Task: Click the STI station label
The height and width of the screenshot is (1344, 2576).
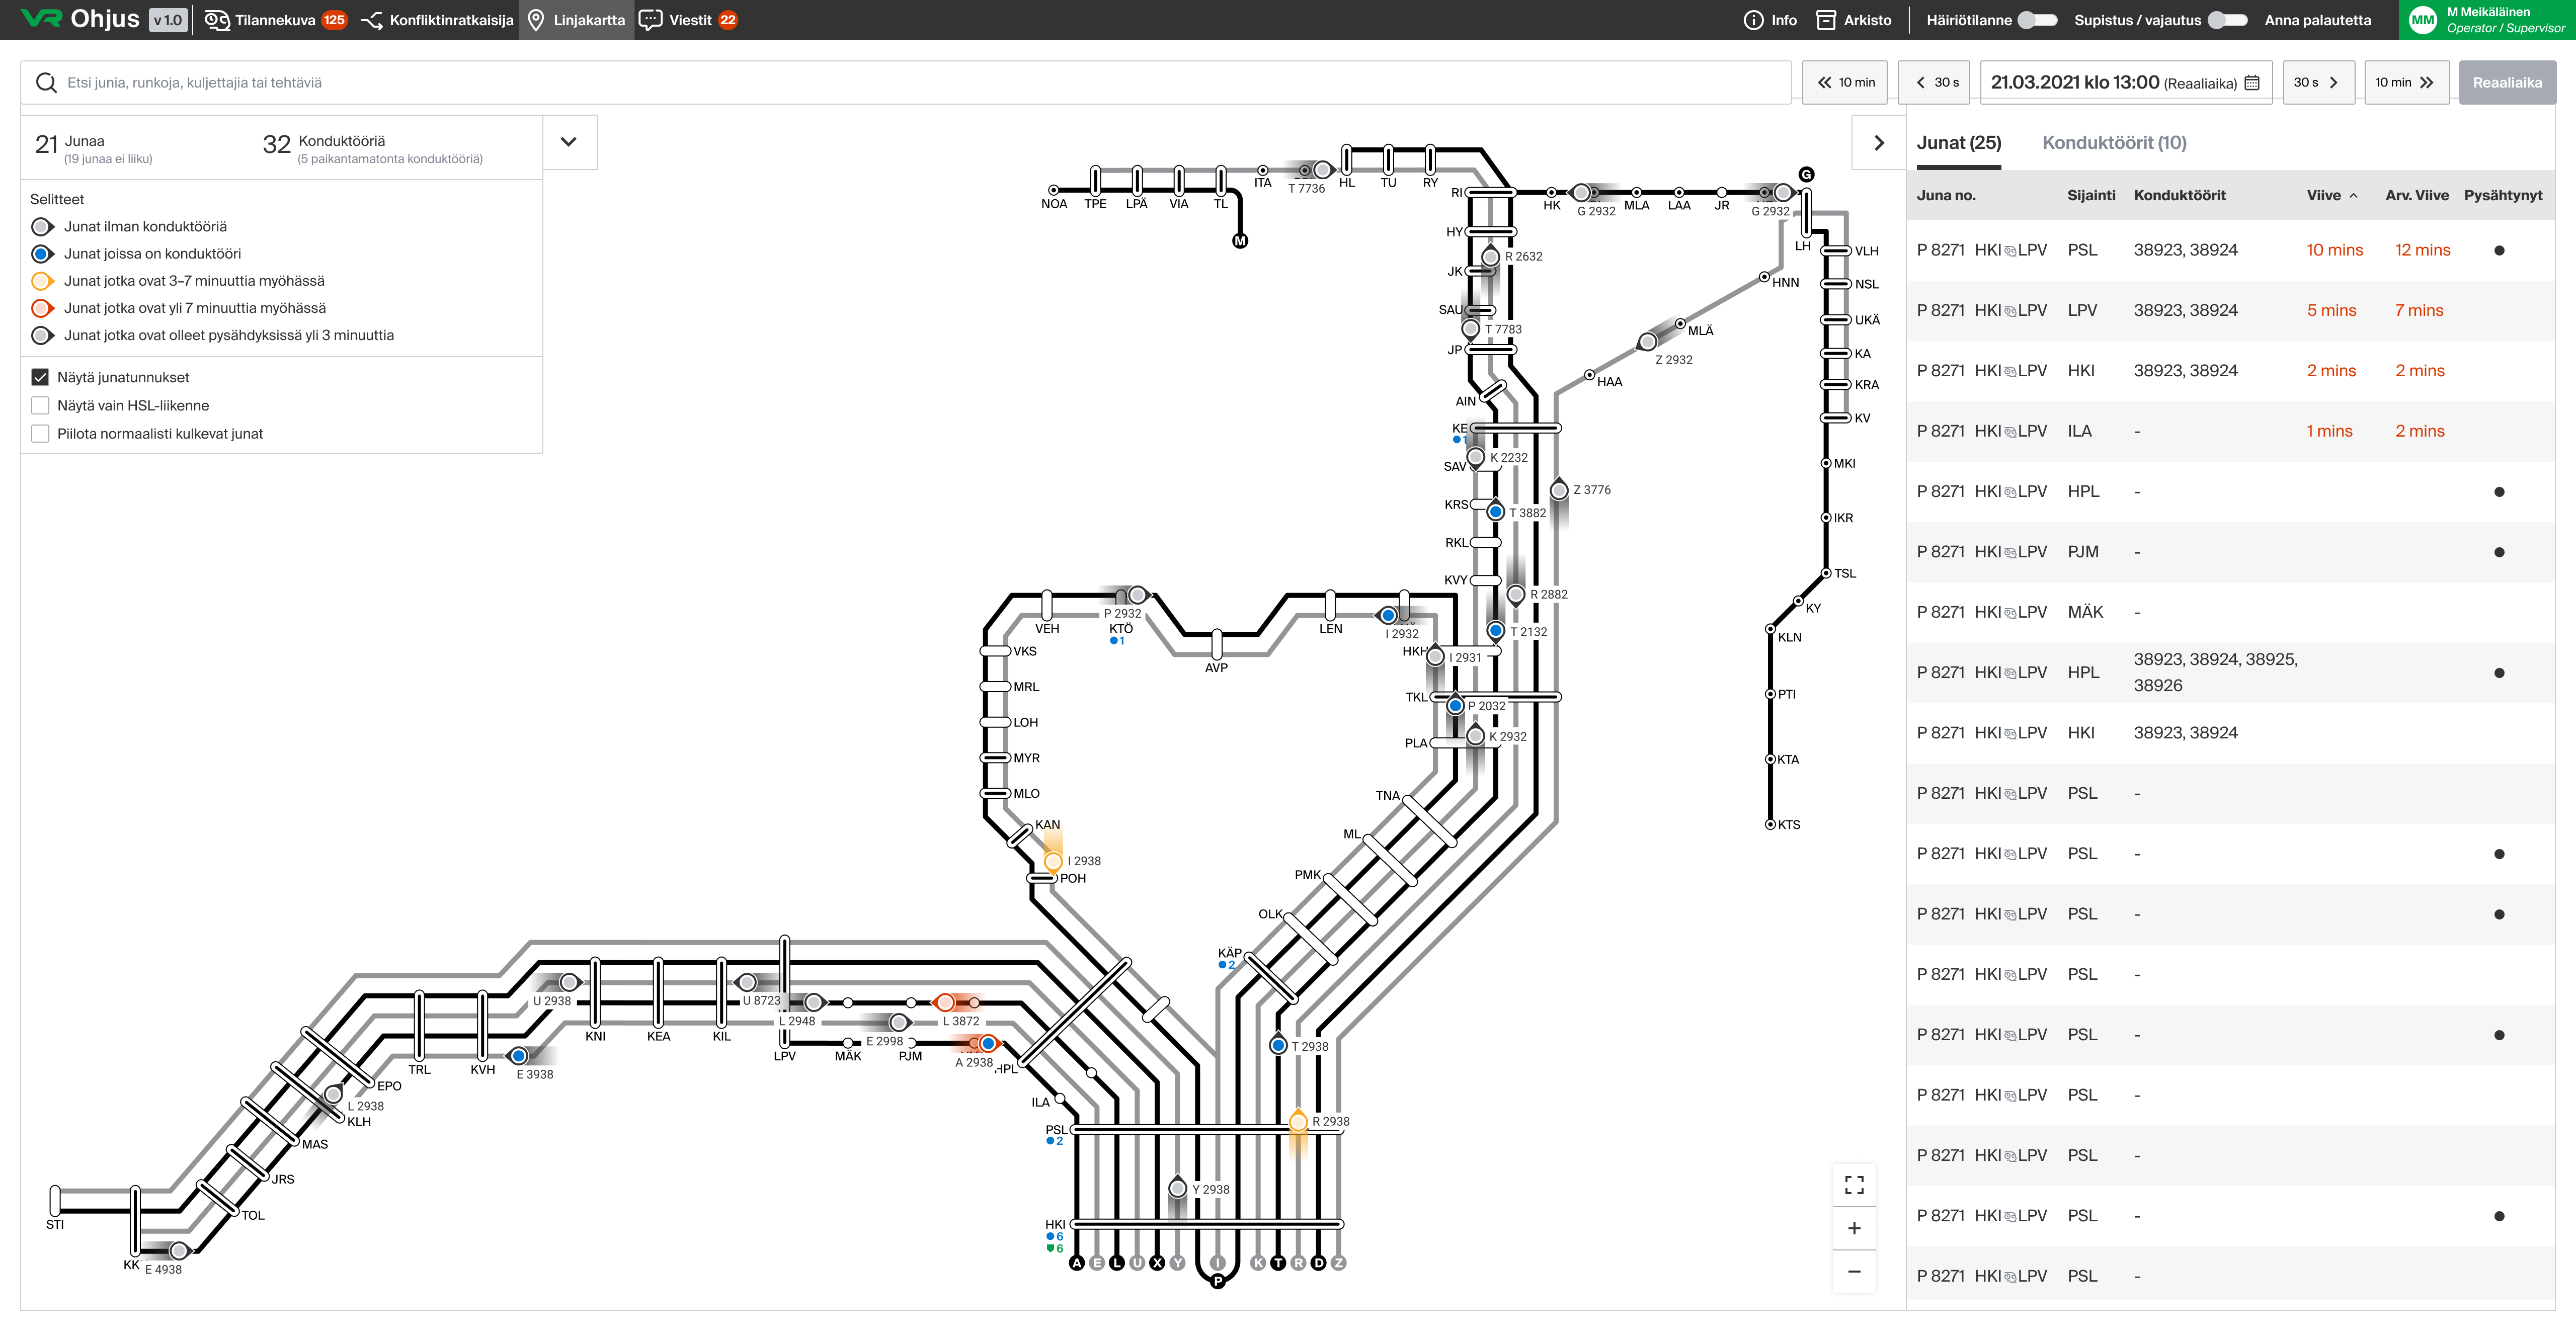Action: [x=55, y=1224]
